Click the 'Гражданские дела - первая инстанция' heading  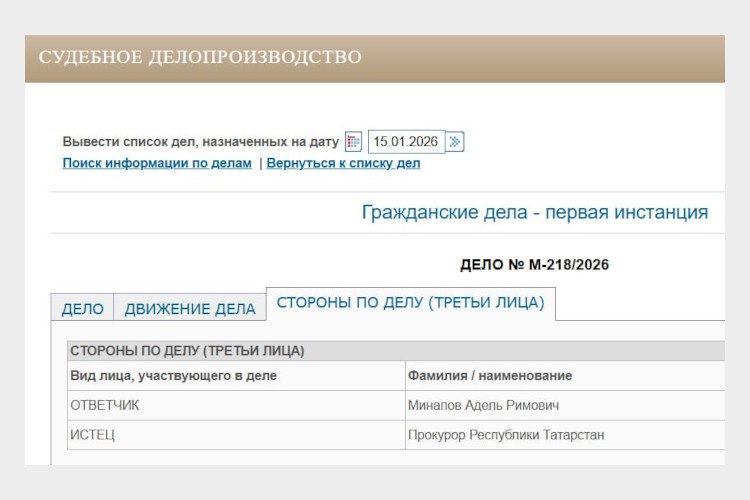pos(534,212)
